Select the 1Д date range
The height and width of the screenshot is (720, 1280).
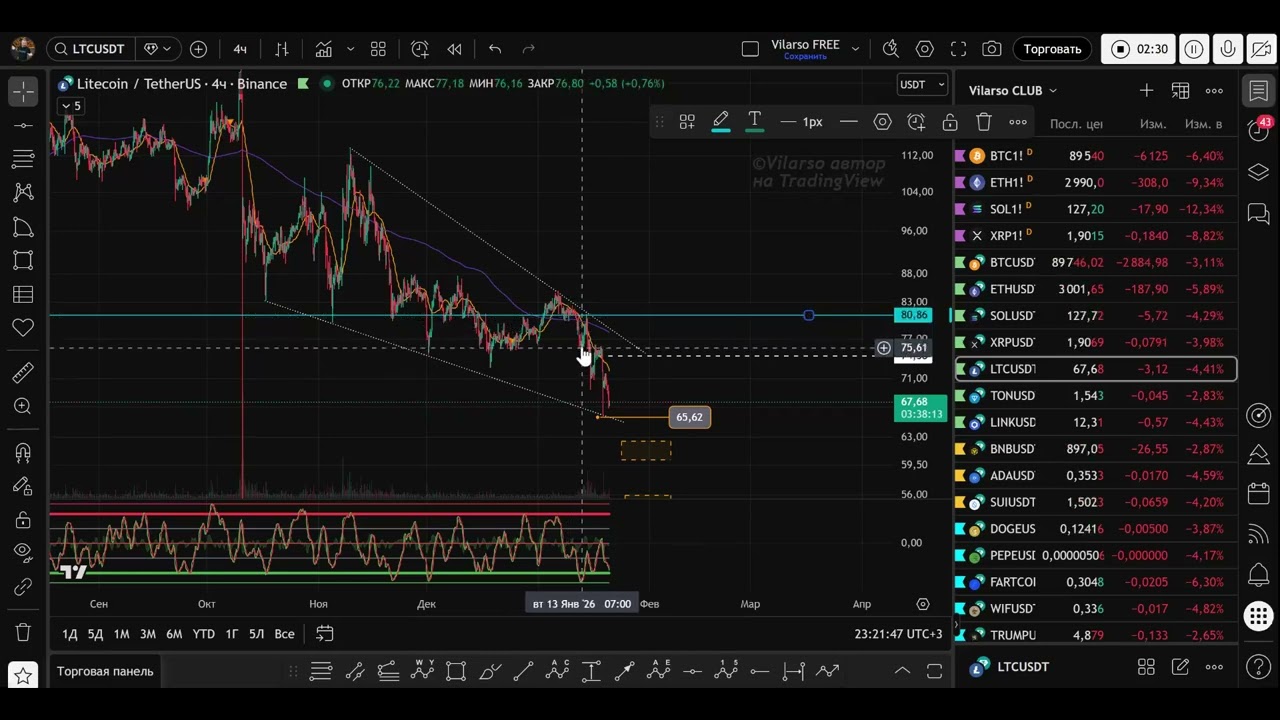click(x=70, y=634)
